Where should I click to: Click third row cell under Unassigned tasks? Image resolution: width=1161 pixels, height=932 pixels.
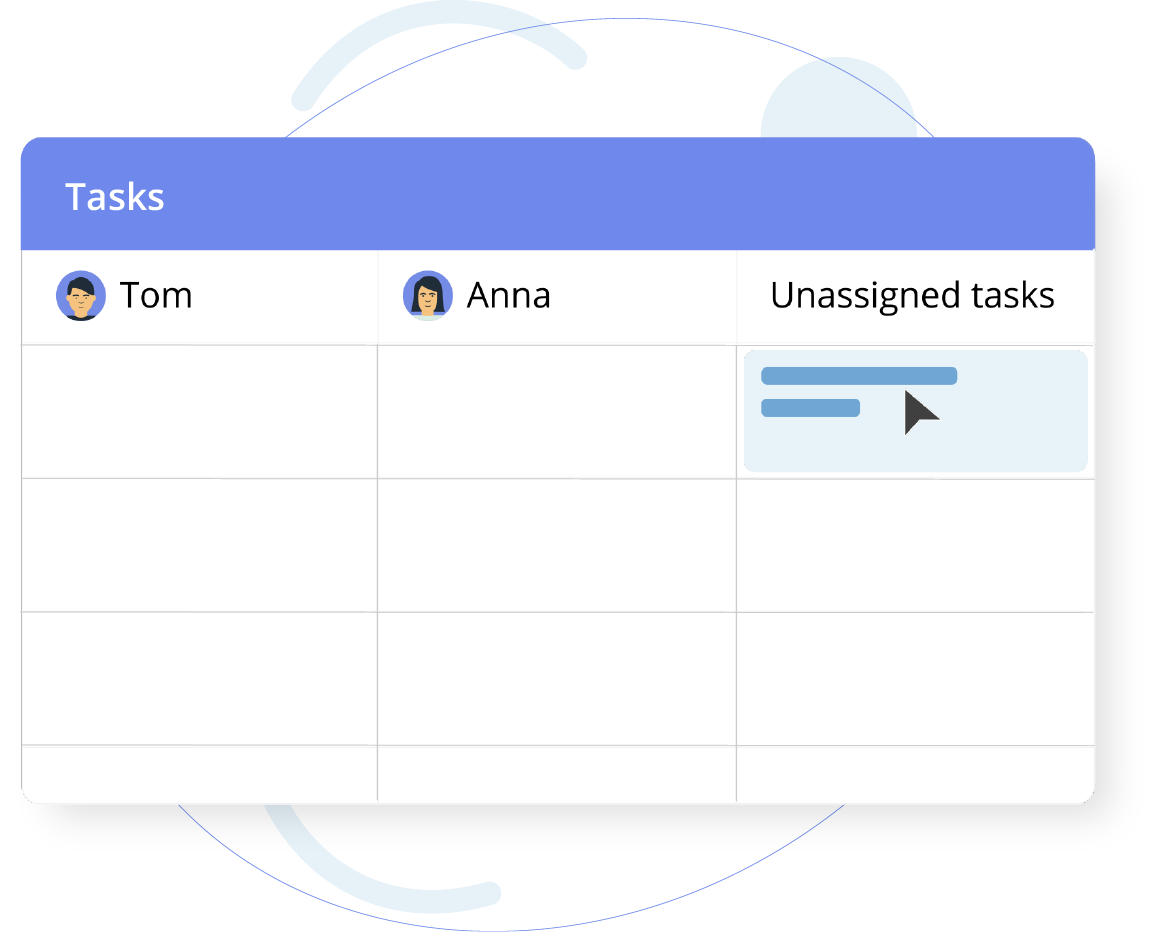915,678
